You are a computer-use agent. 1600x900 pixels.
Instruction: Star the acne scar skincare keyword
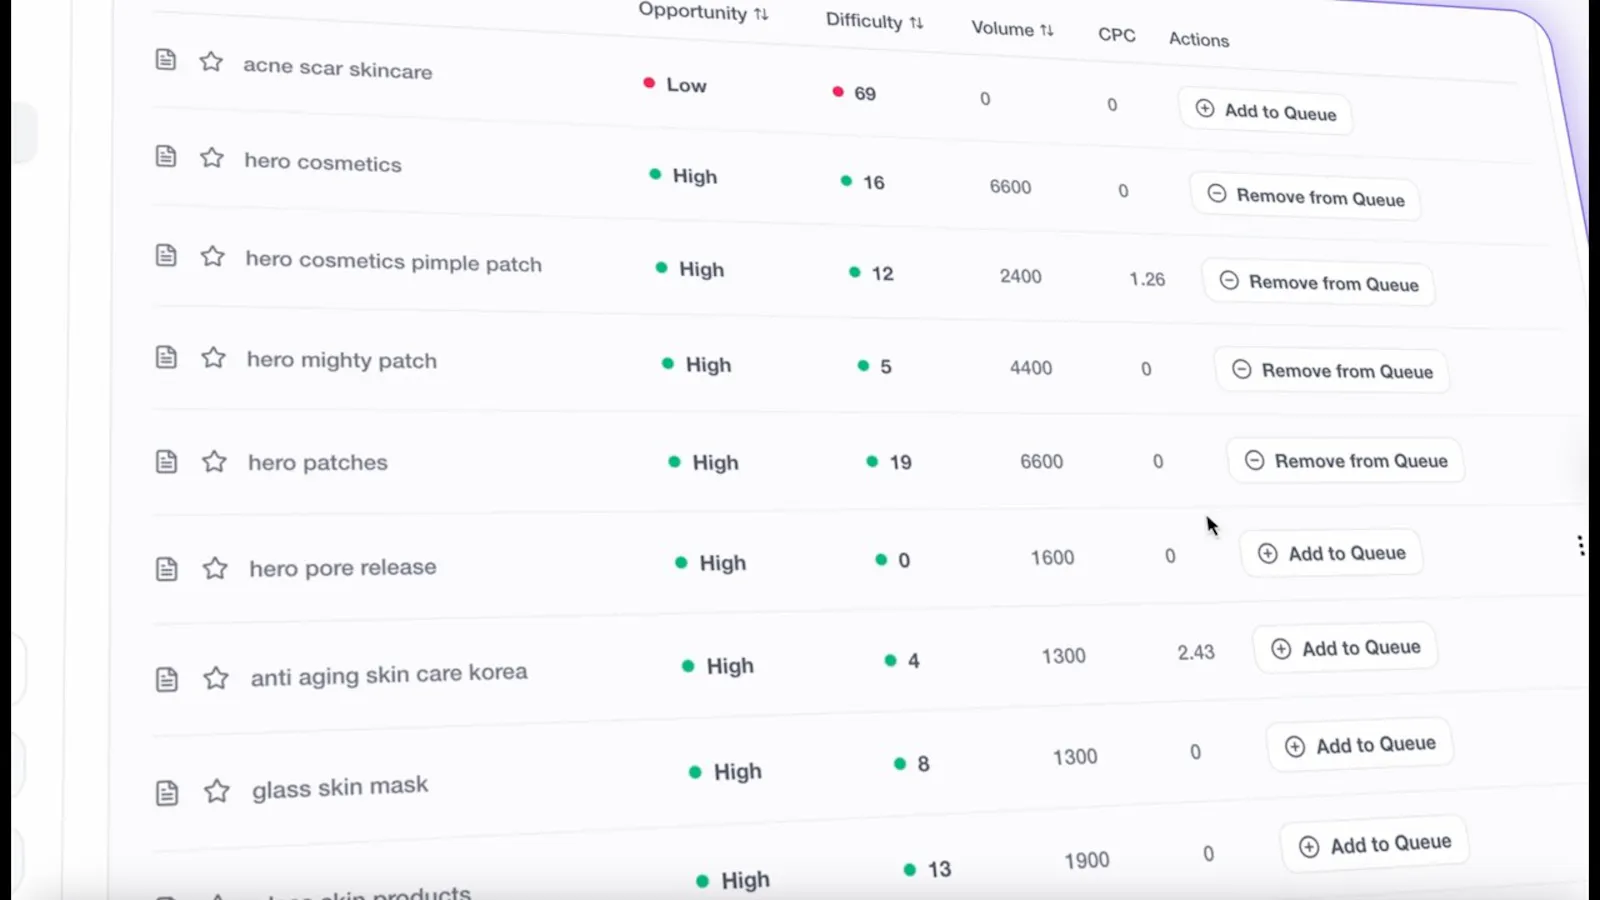(211, 62)
